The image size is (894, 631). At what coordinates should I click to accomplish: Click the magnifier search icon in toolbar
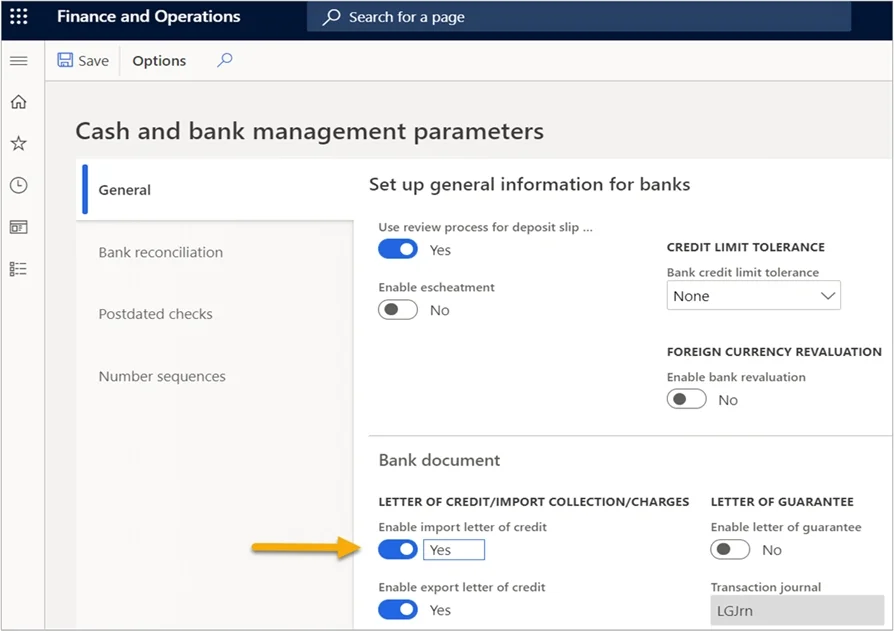(225, 60)
